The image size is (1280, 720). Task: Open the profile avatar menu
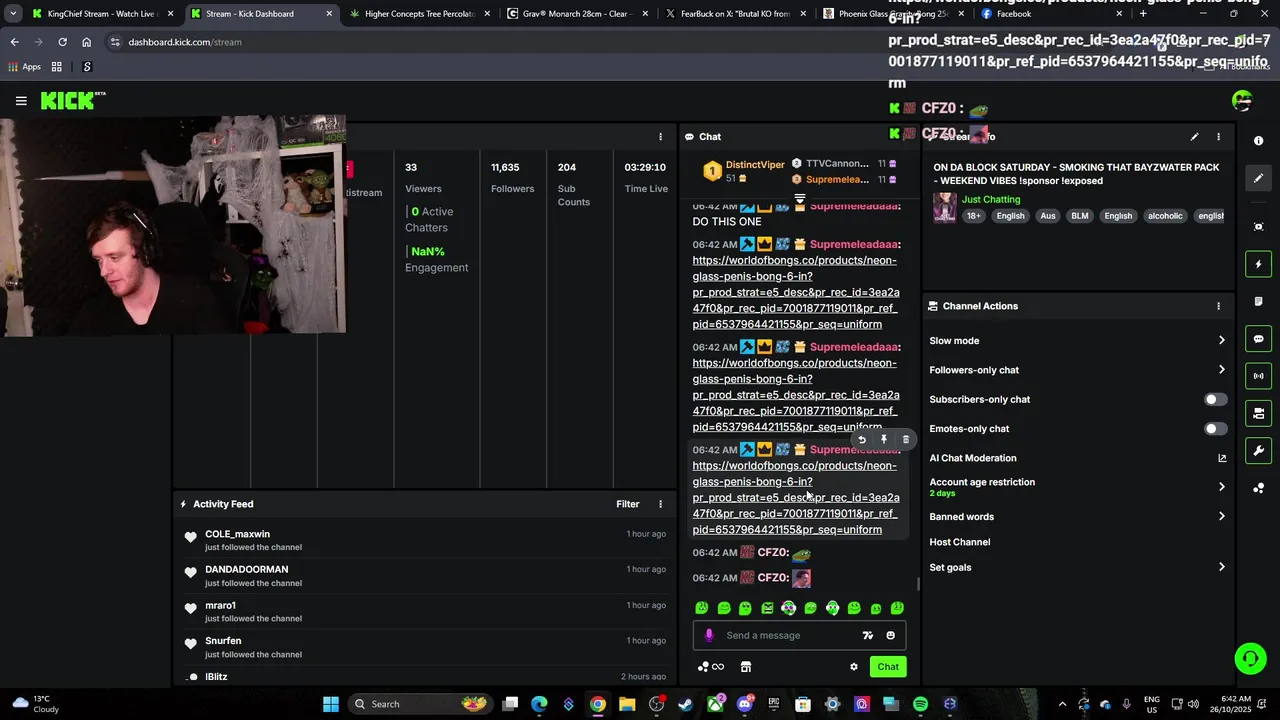[1242, 100]
